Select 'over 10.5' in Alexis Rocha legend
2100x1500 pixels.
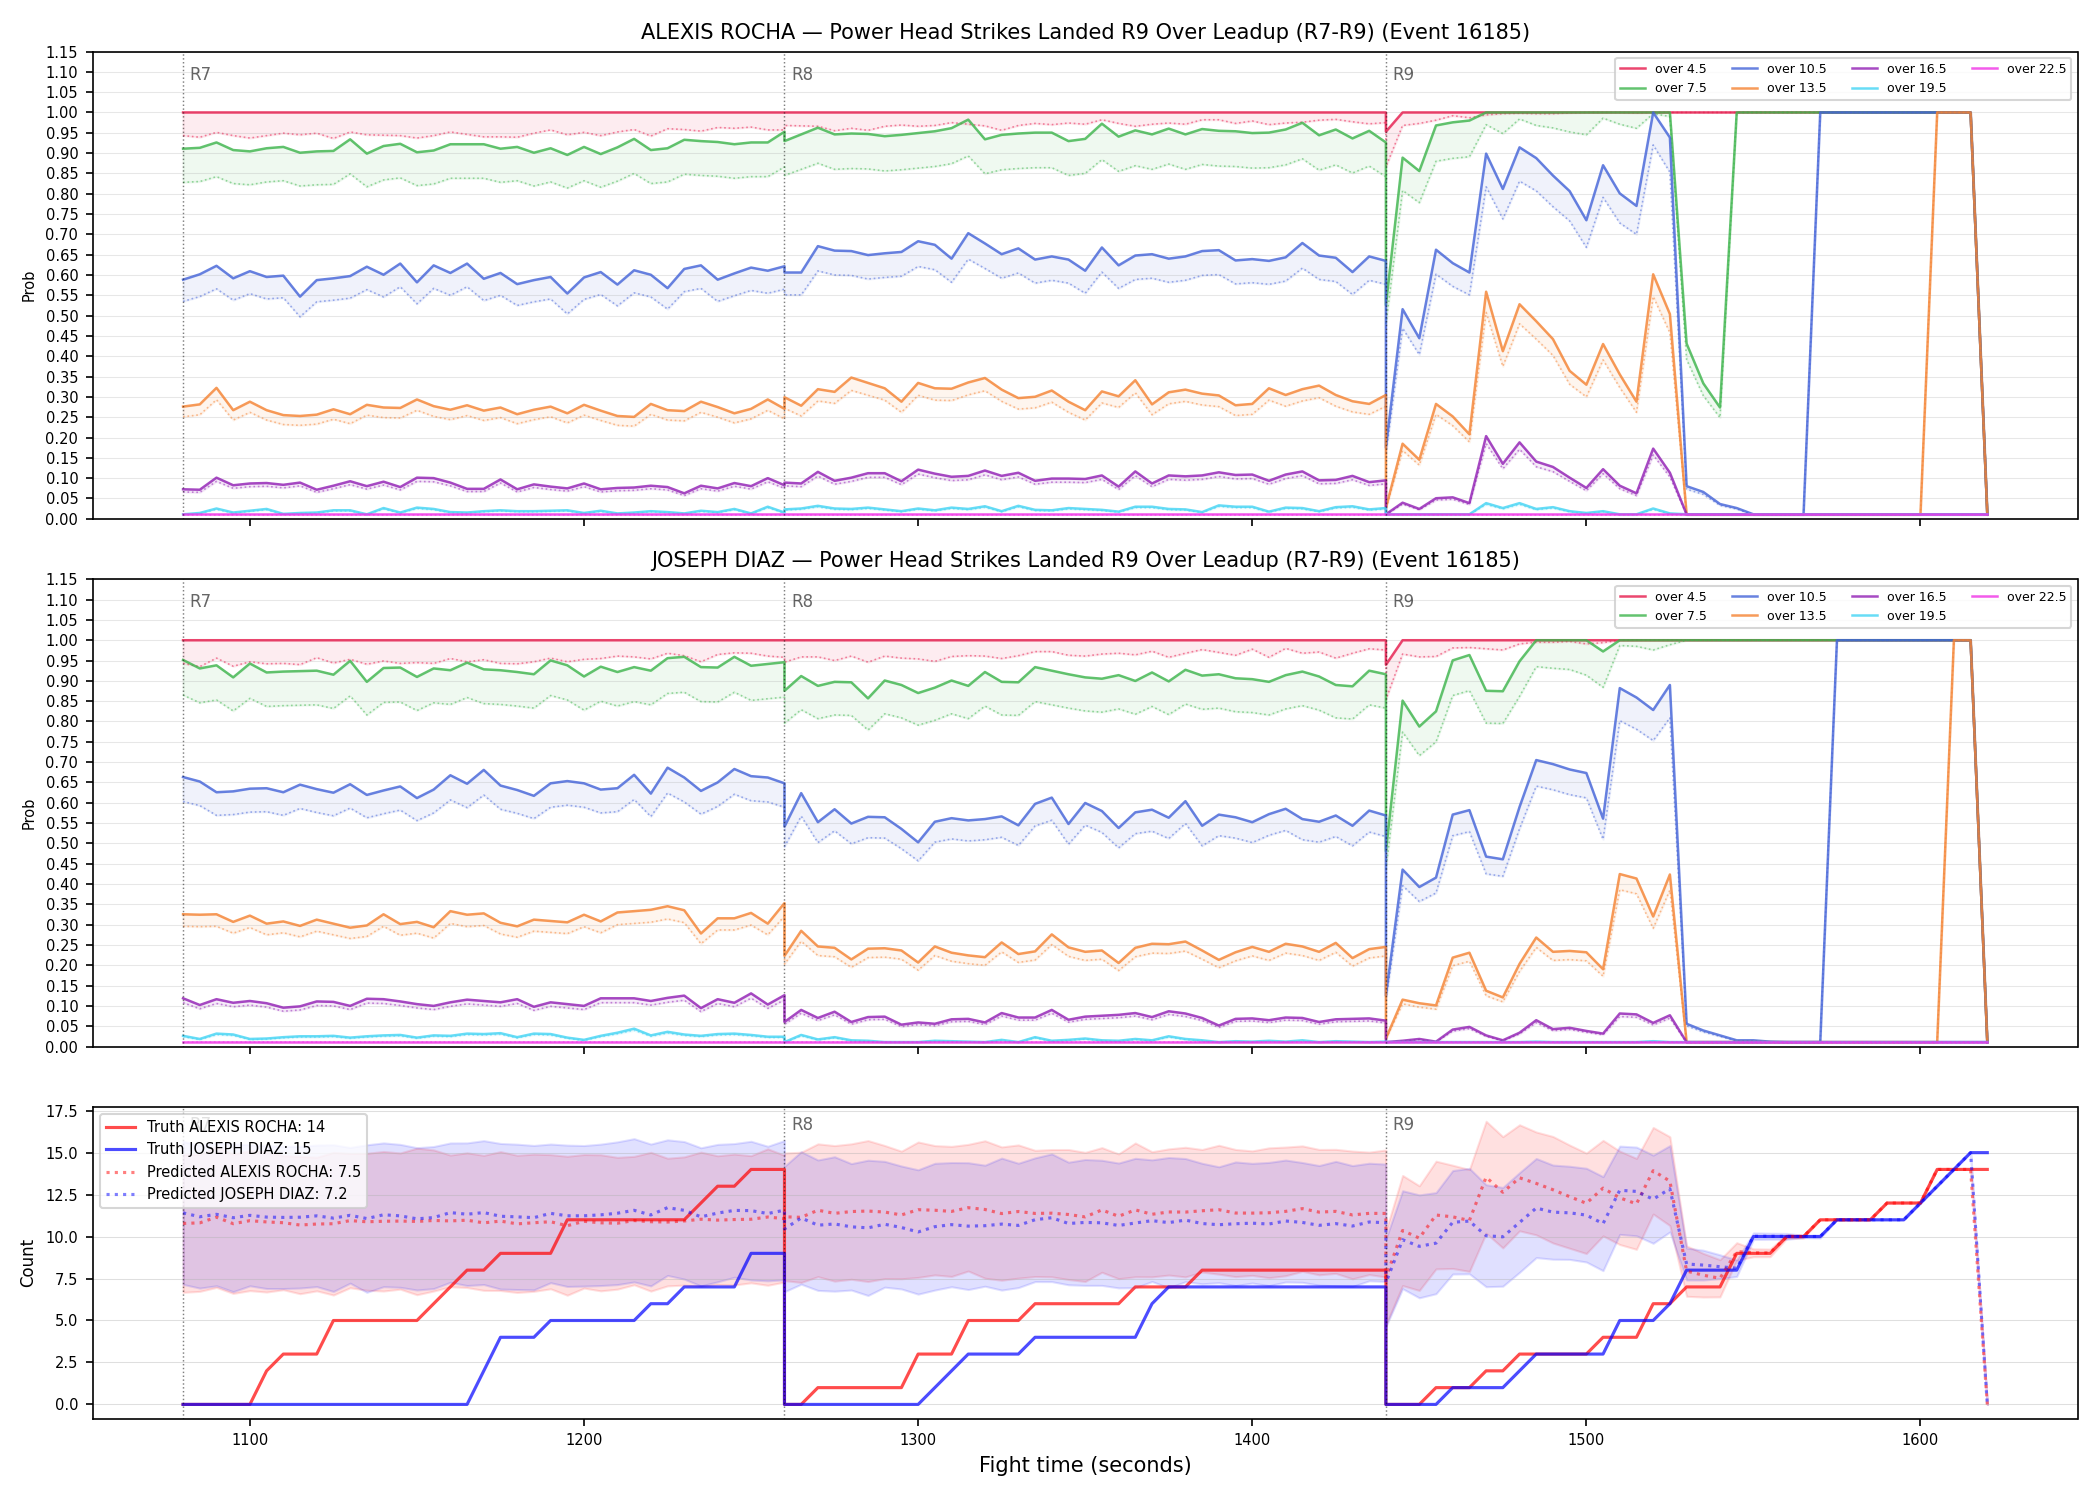coord(1779,69)
